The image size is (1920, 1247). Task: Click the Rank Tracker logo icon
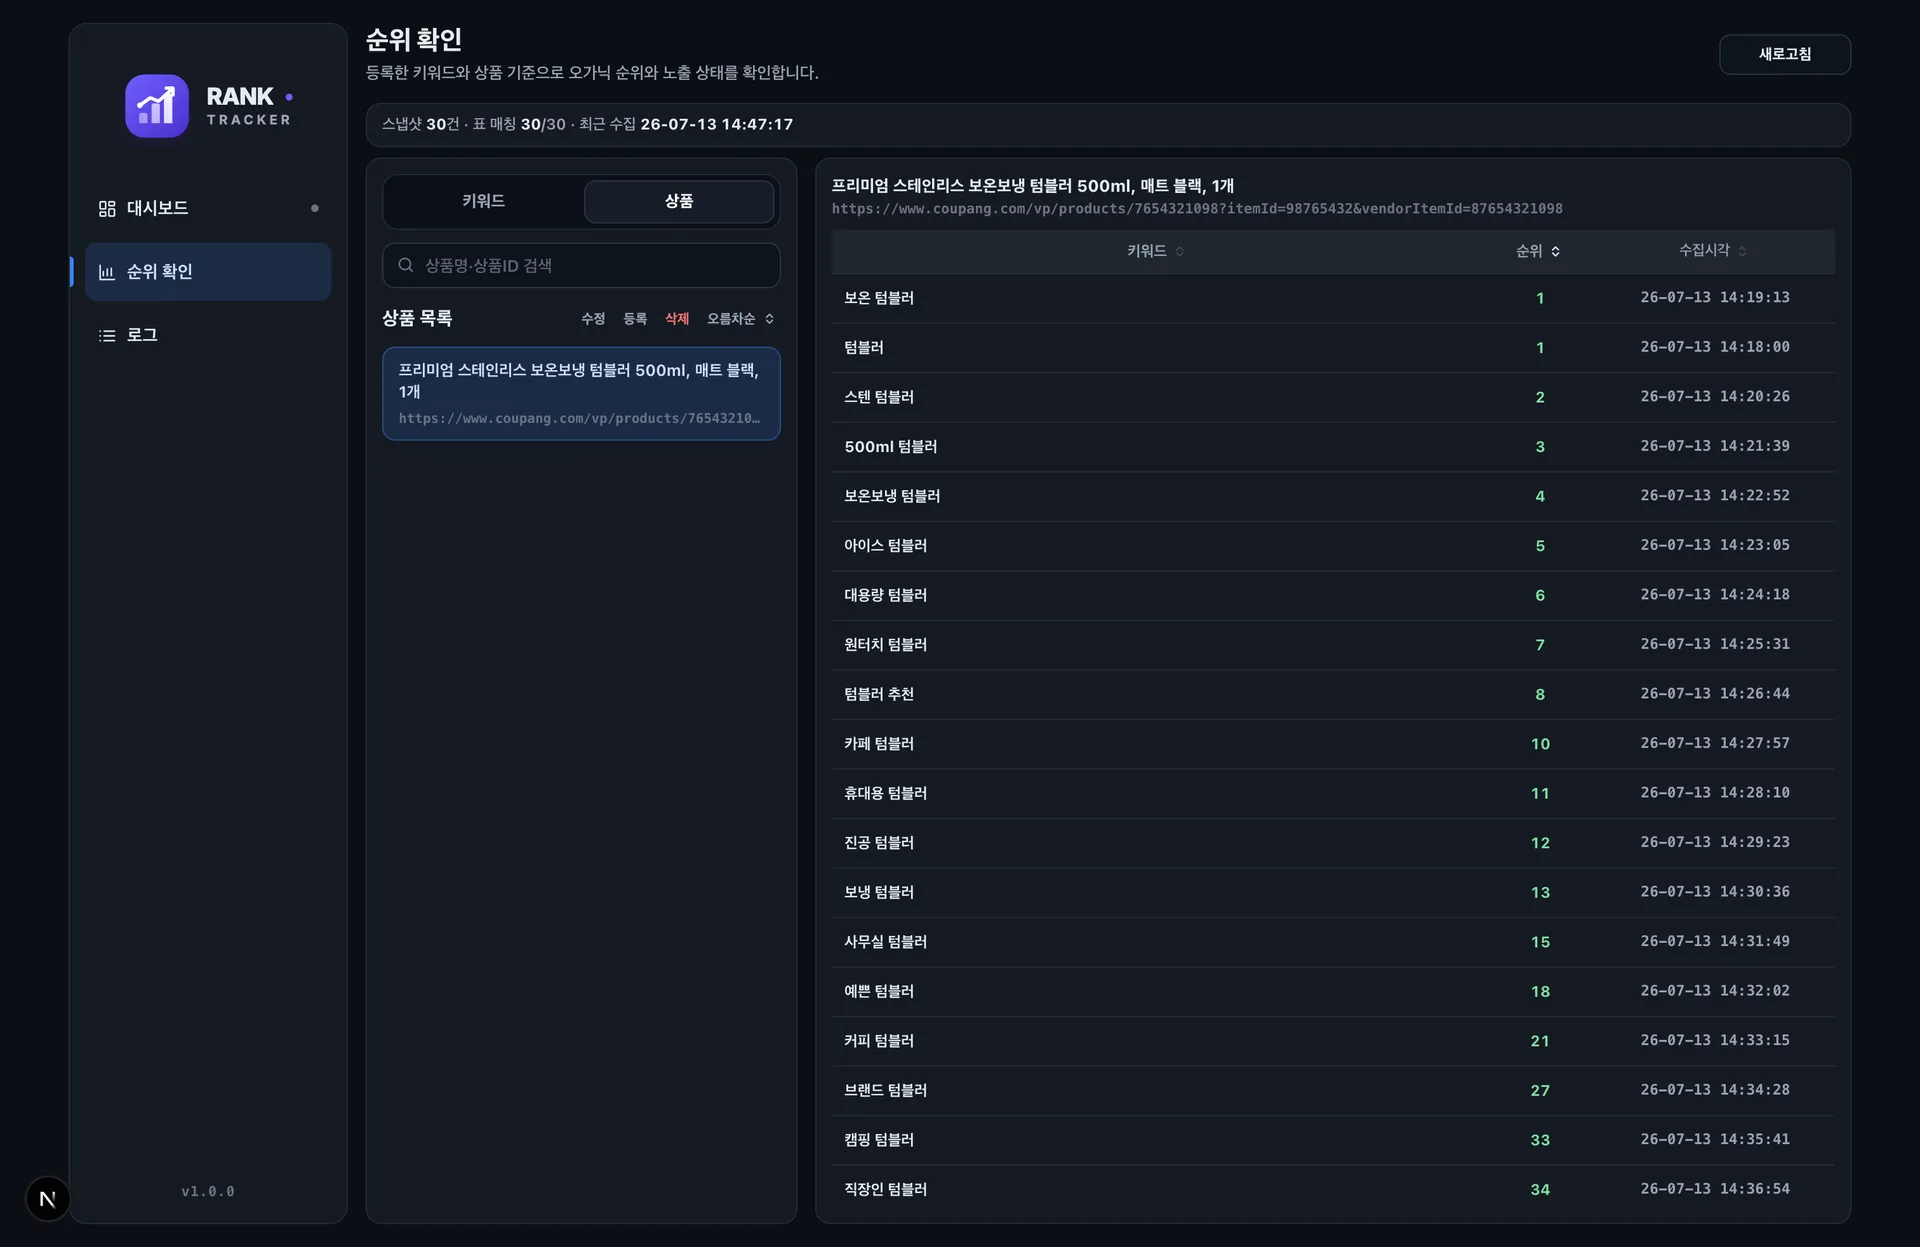(x=157, y=106)
